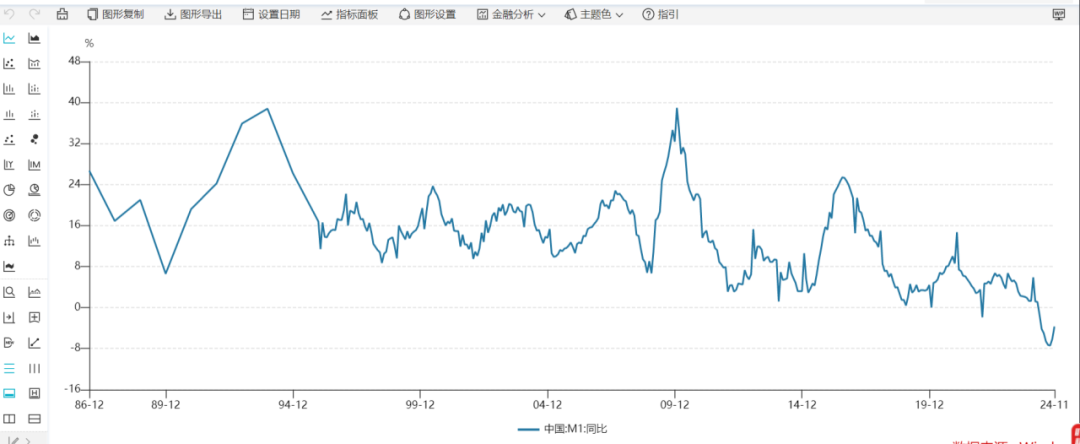Open the 指标面板 indicator panel
Viewport: 1080px width, 444px height.
click(x=349, y=14)
